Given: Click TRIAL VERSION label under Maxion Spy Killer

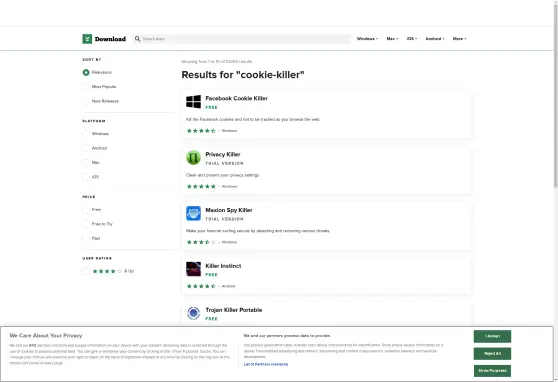Looking at the screenshot, I should pos(225,219).
